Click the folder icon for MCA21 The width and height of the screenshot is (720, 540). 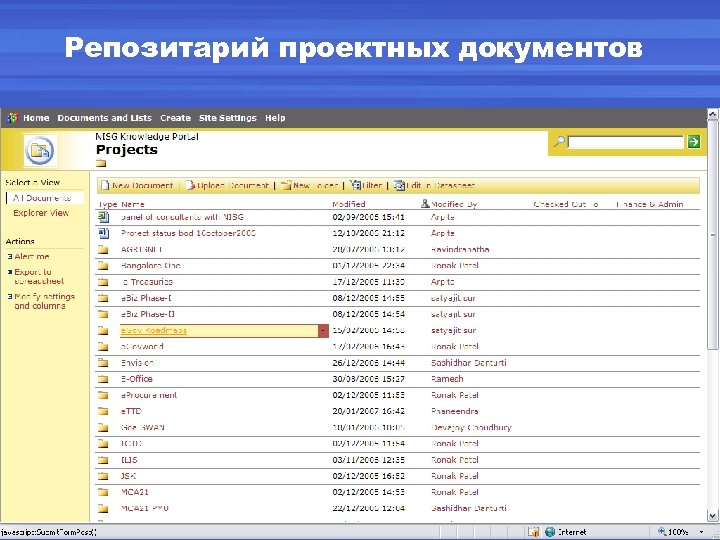coord(103,492)
